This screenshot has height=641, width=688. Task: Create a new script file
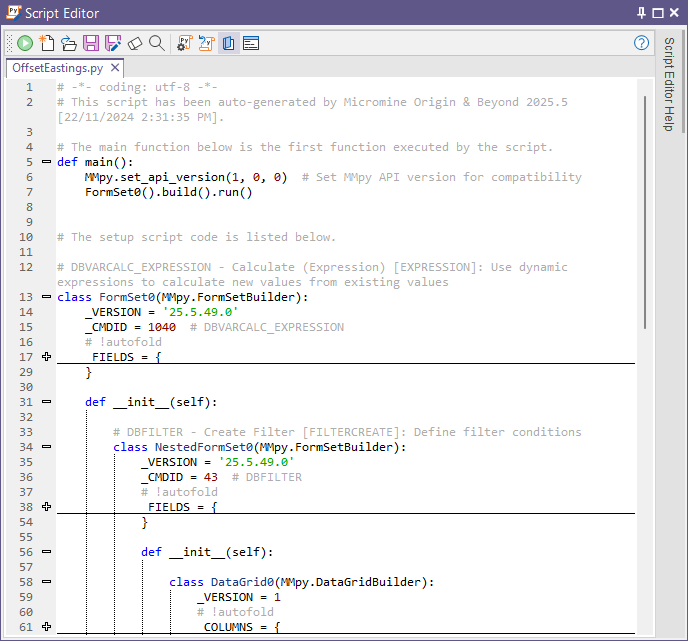point(47,43)
